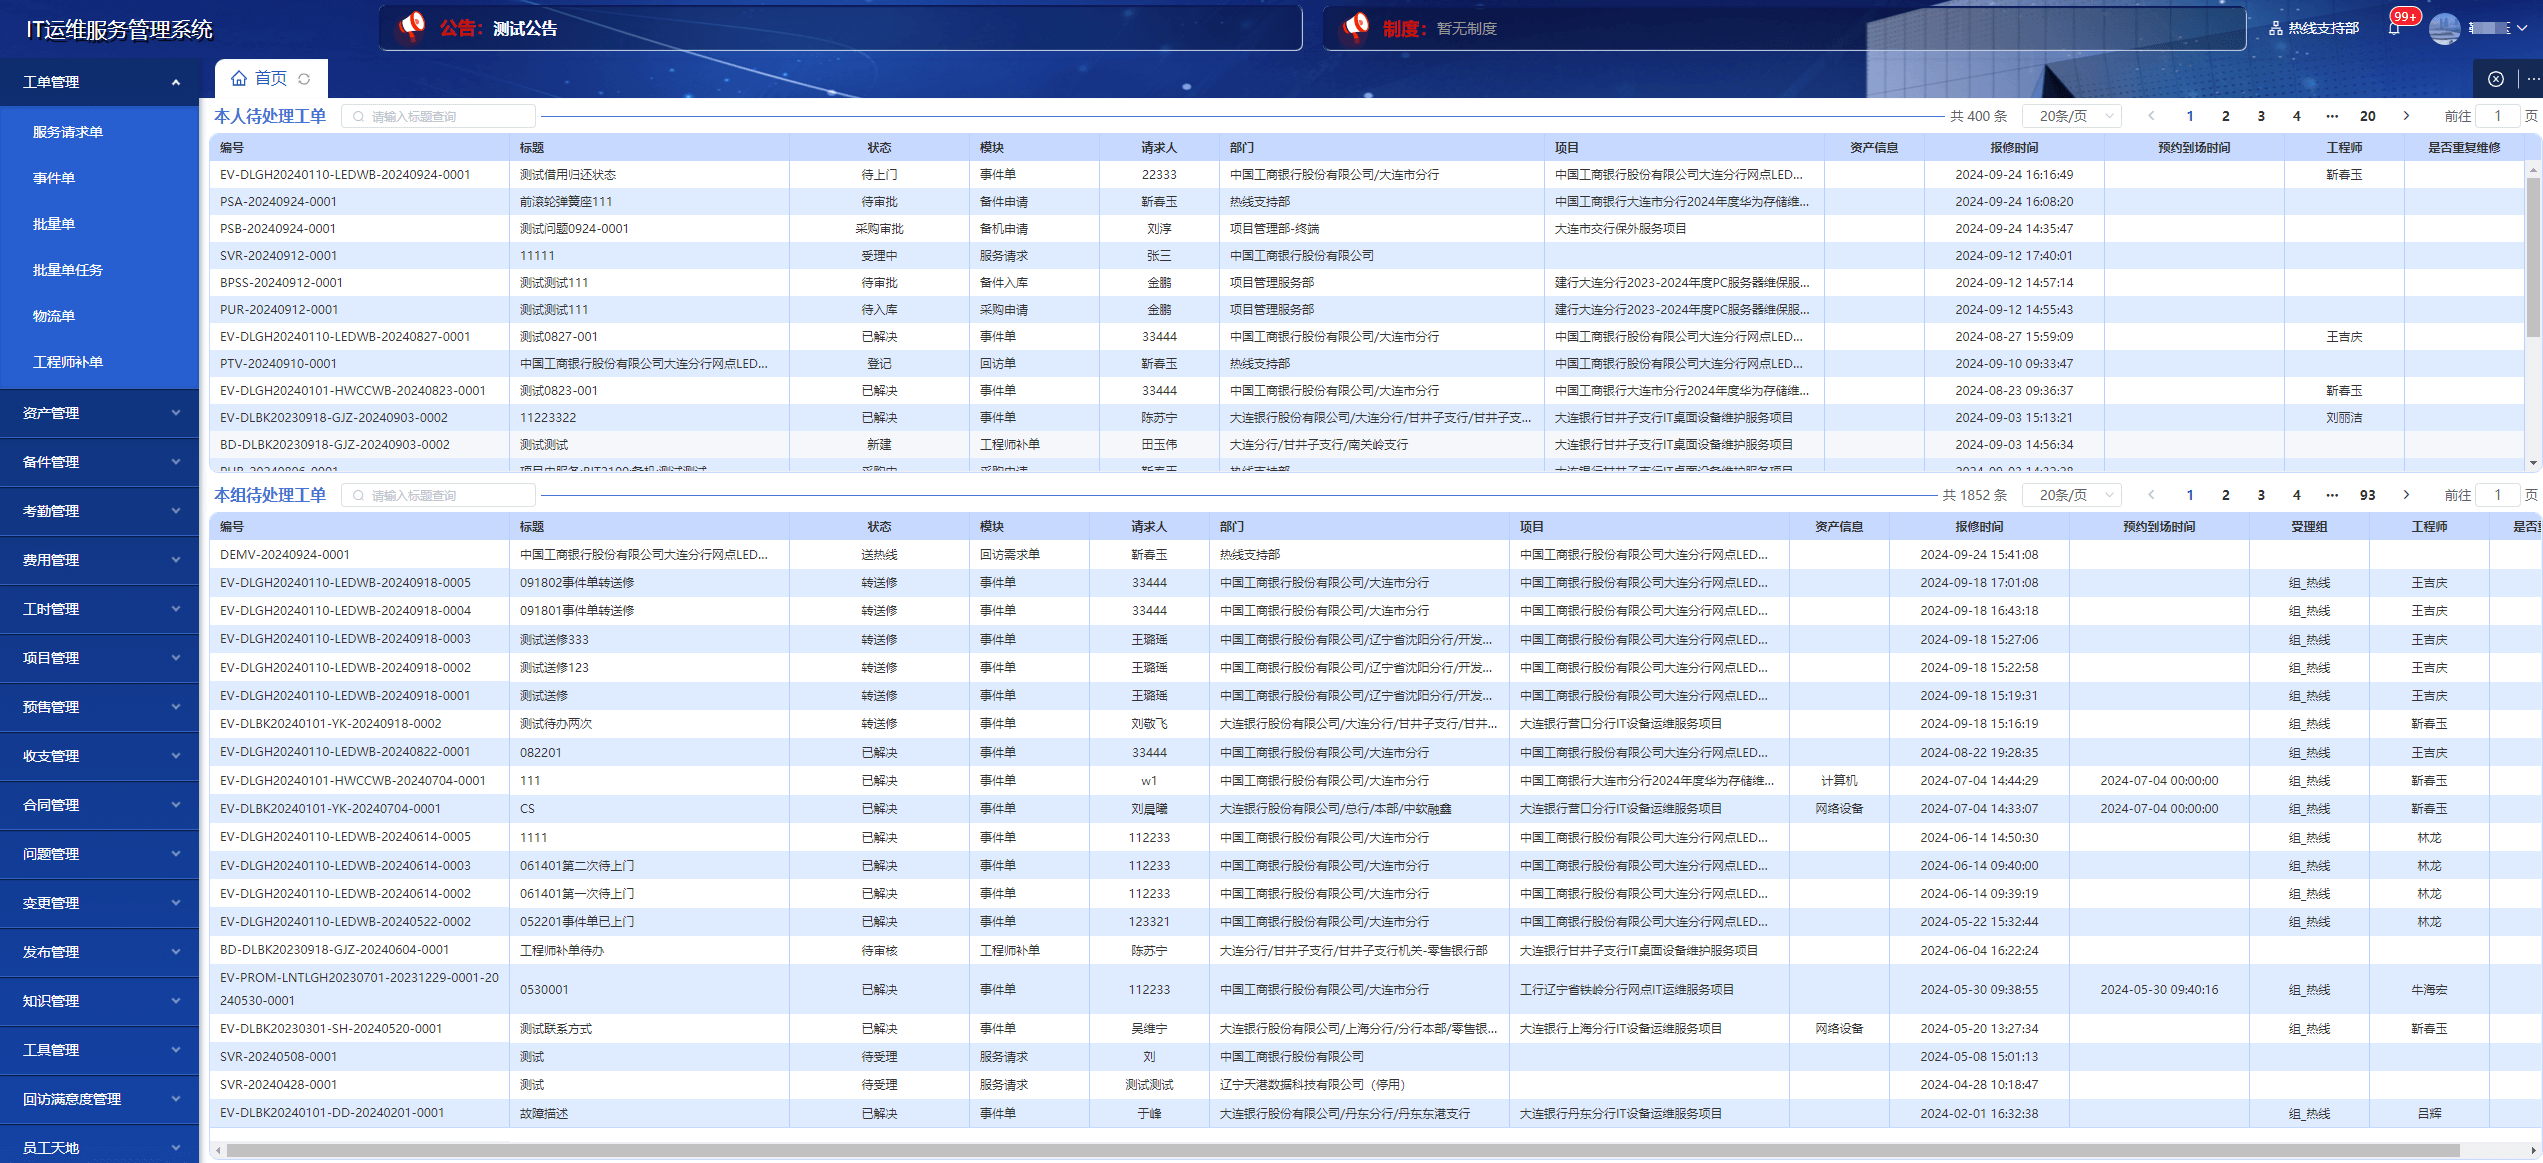The width and height of the screenshot is (2543, 1163).
Task: Open 20条/页 dropdown for 本组待处理工单
Action: pos(2071,495)
